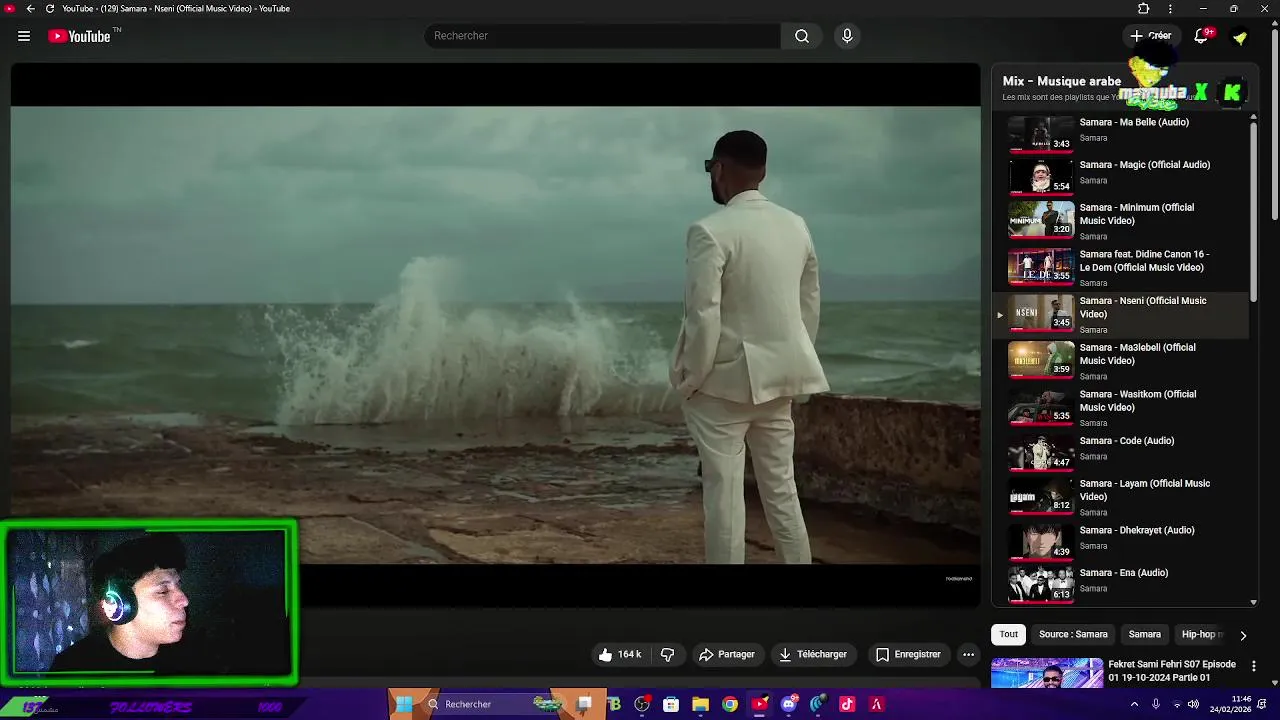This screenshot has height=720, width=1280.
Task: Click the Créer button
Action: pyautogui.click(x=1151, y=36)
